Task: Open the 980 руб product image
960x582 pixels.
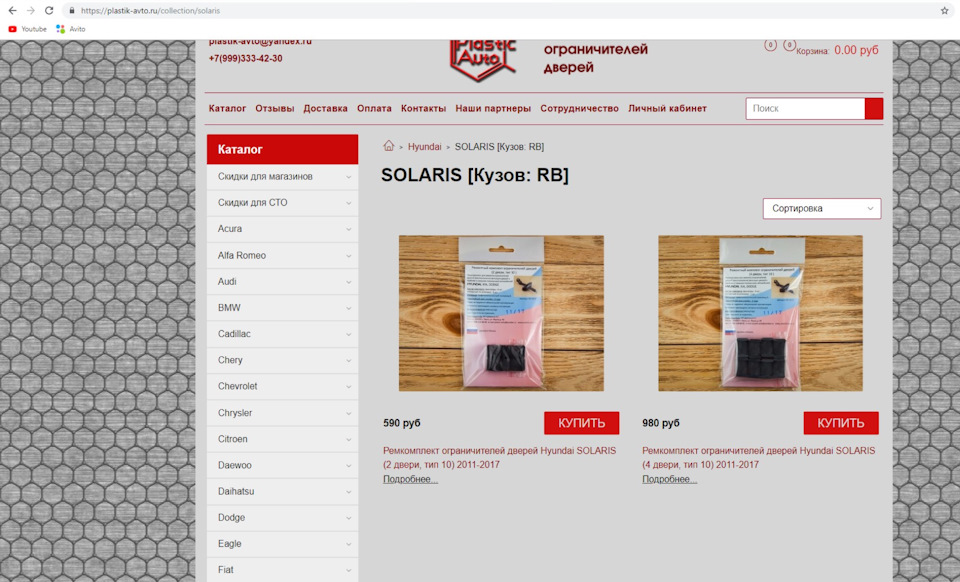Action: pyautogui.click(x=760, y=313)
